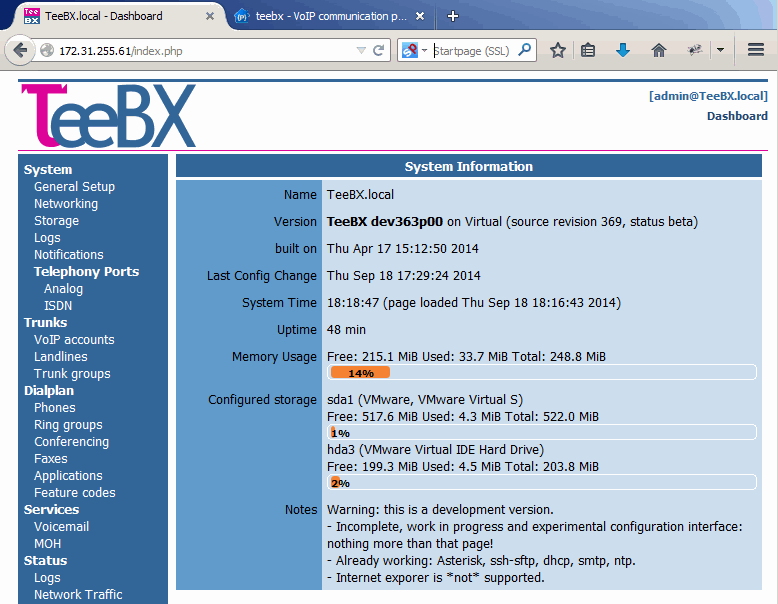
Task: Click the search magnifier icon
Action: point(524,50)
